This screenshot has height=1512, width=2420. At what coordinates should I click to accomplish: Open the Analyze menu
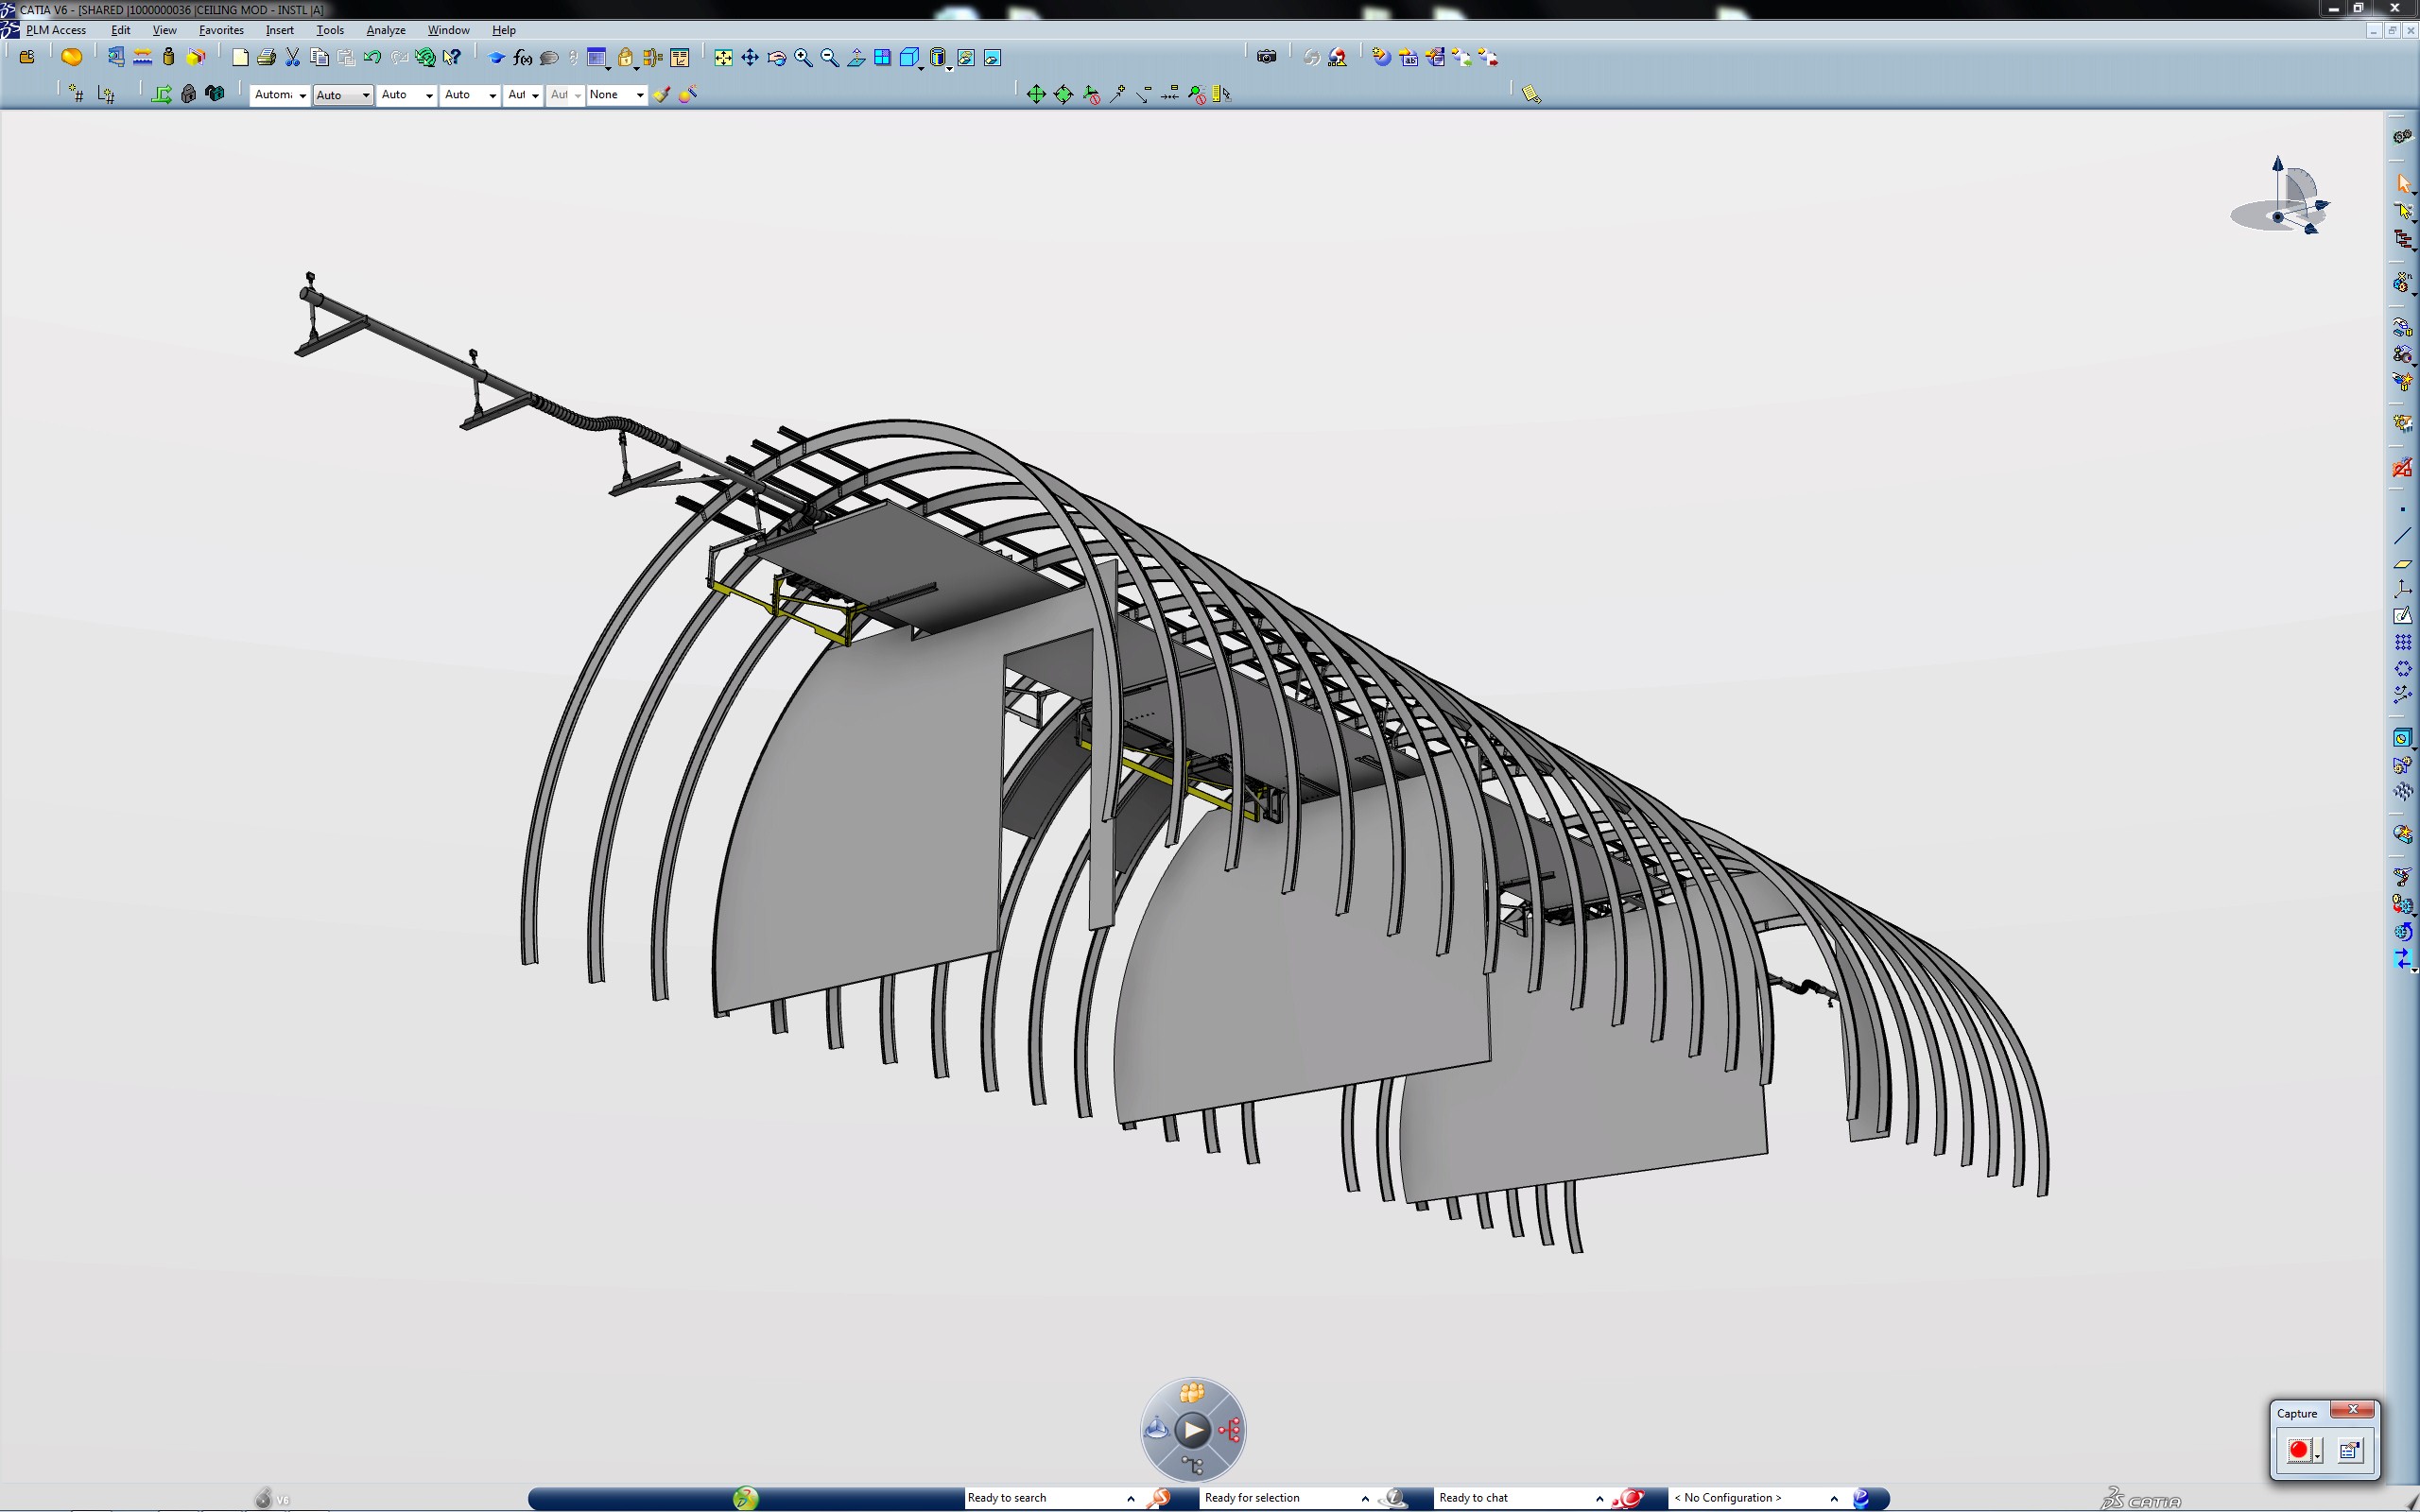385,30
